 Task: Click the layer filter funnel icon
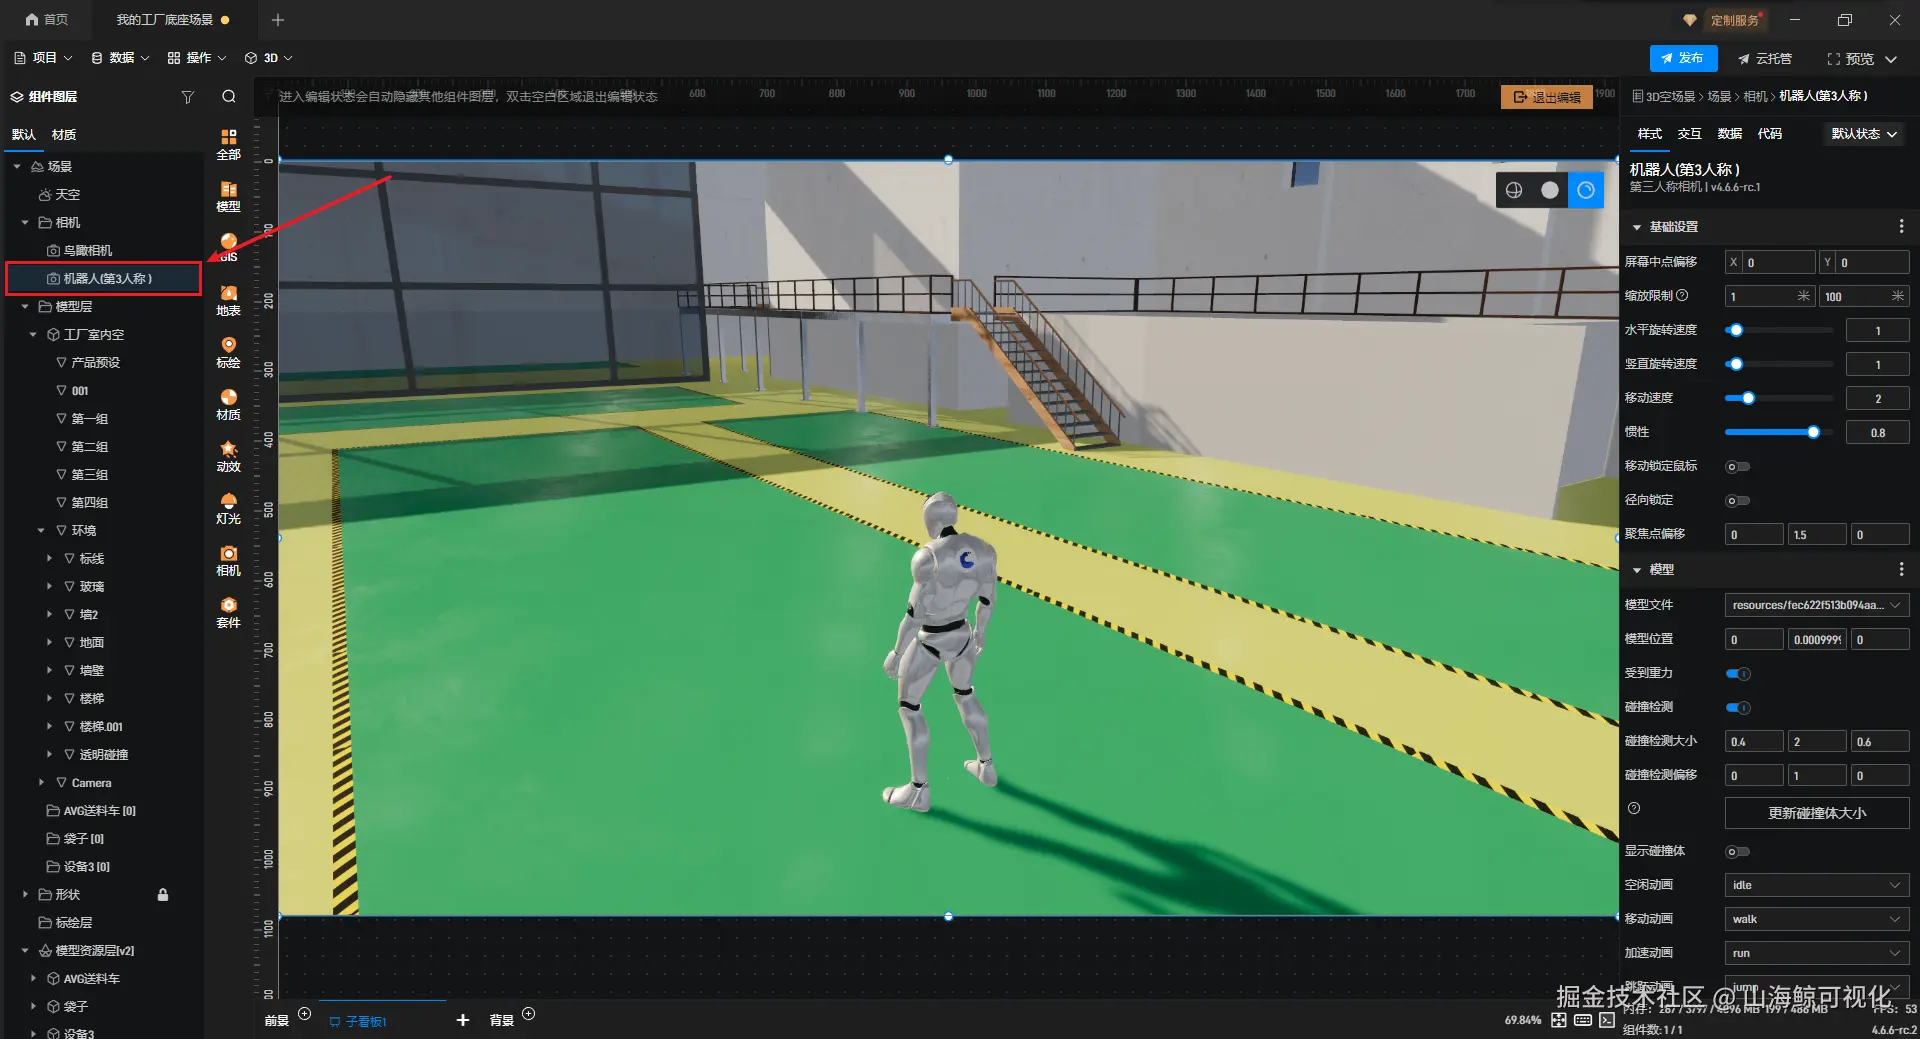(187, 97)
